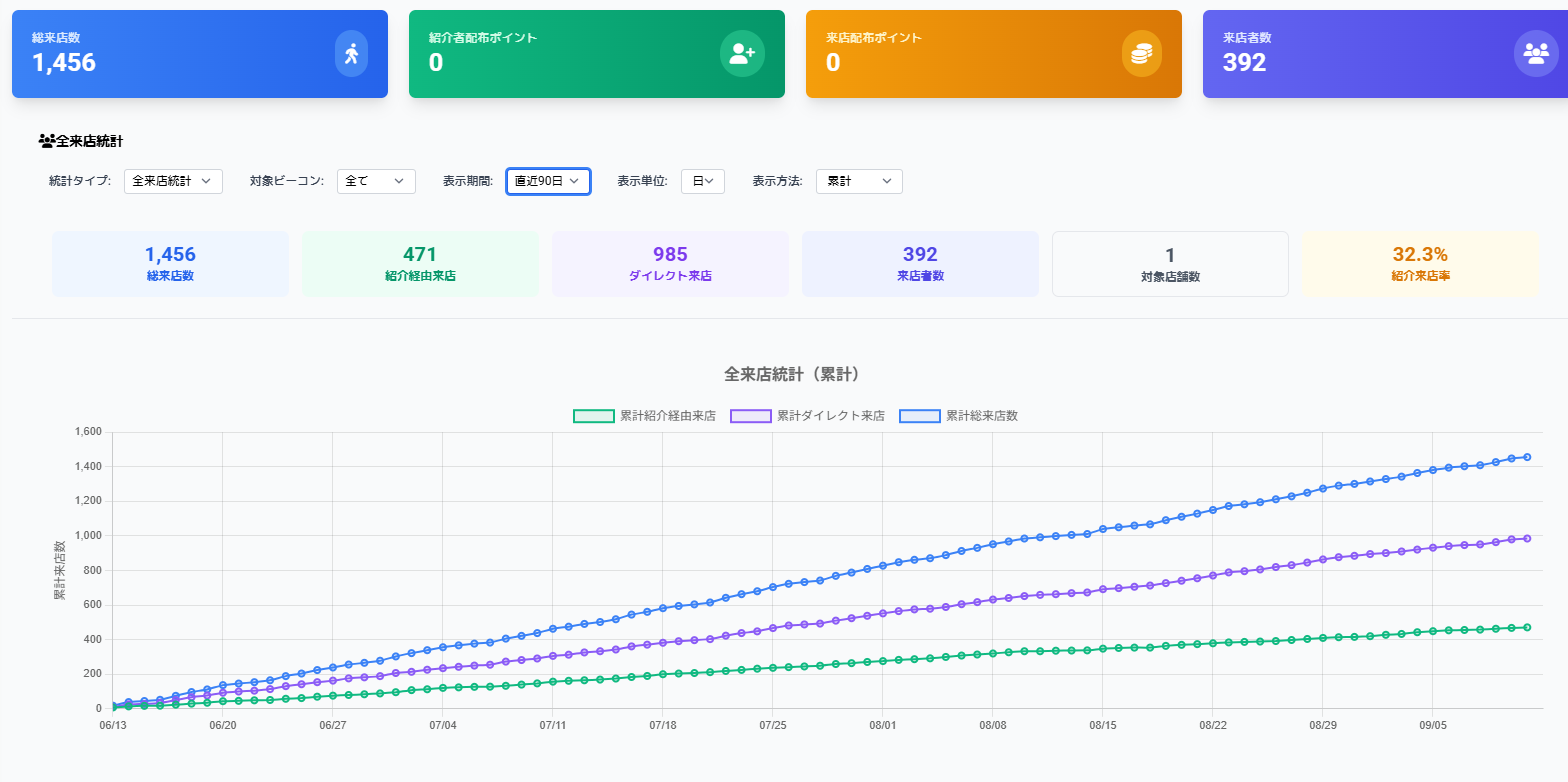Viewport: 1568px width, 782px height.
Task: Open the 表示期間 dropdown set to 直近90日
Action: coord(548,181)
